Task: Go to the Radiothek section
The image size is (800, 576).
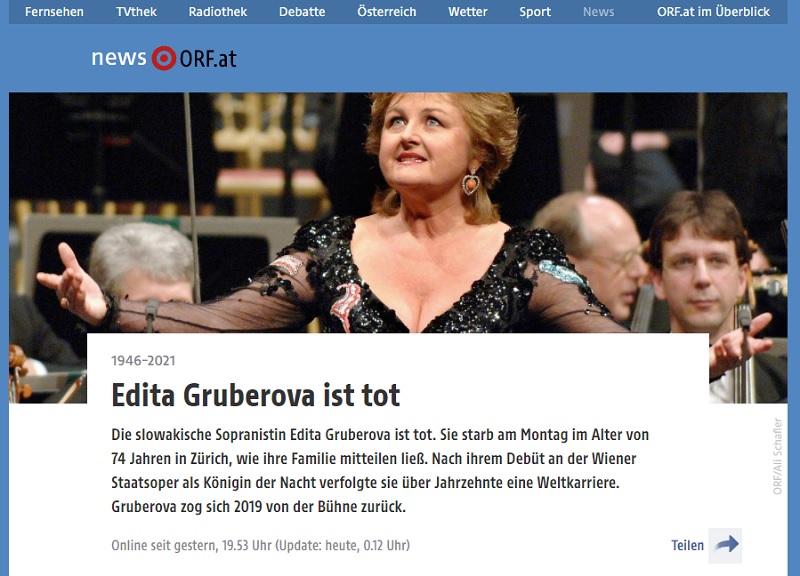Action: click(218, 11)
